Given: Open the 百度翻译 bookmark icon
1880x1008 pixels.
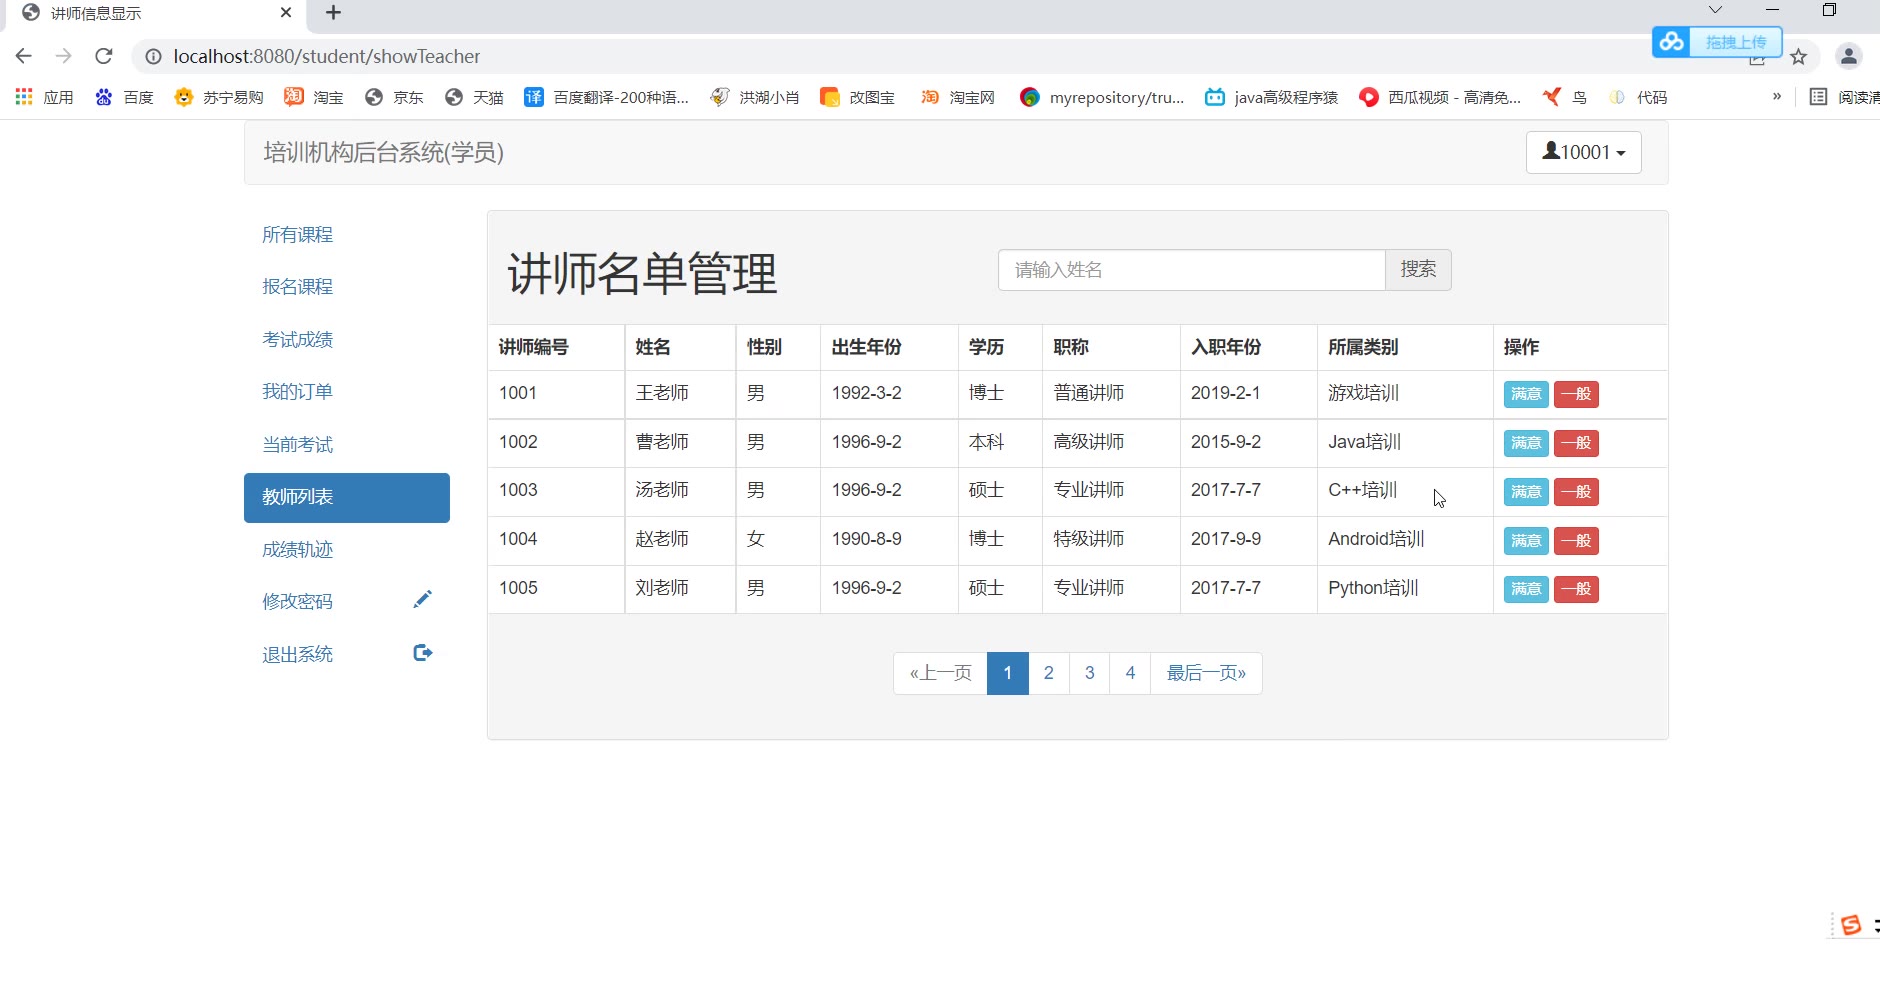Looking at the screenshot, I should [x=534, y=97].
